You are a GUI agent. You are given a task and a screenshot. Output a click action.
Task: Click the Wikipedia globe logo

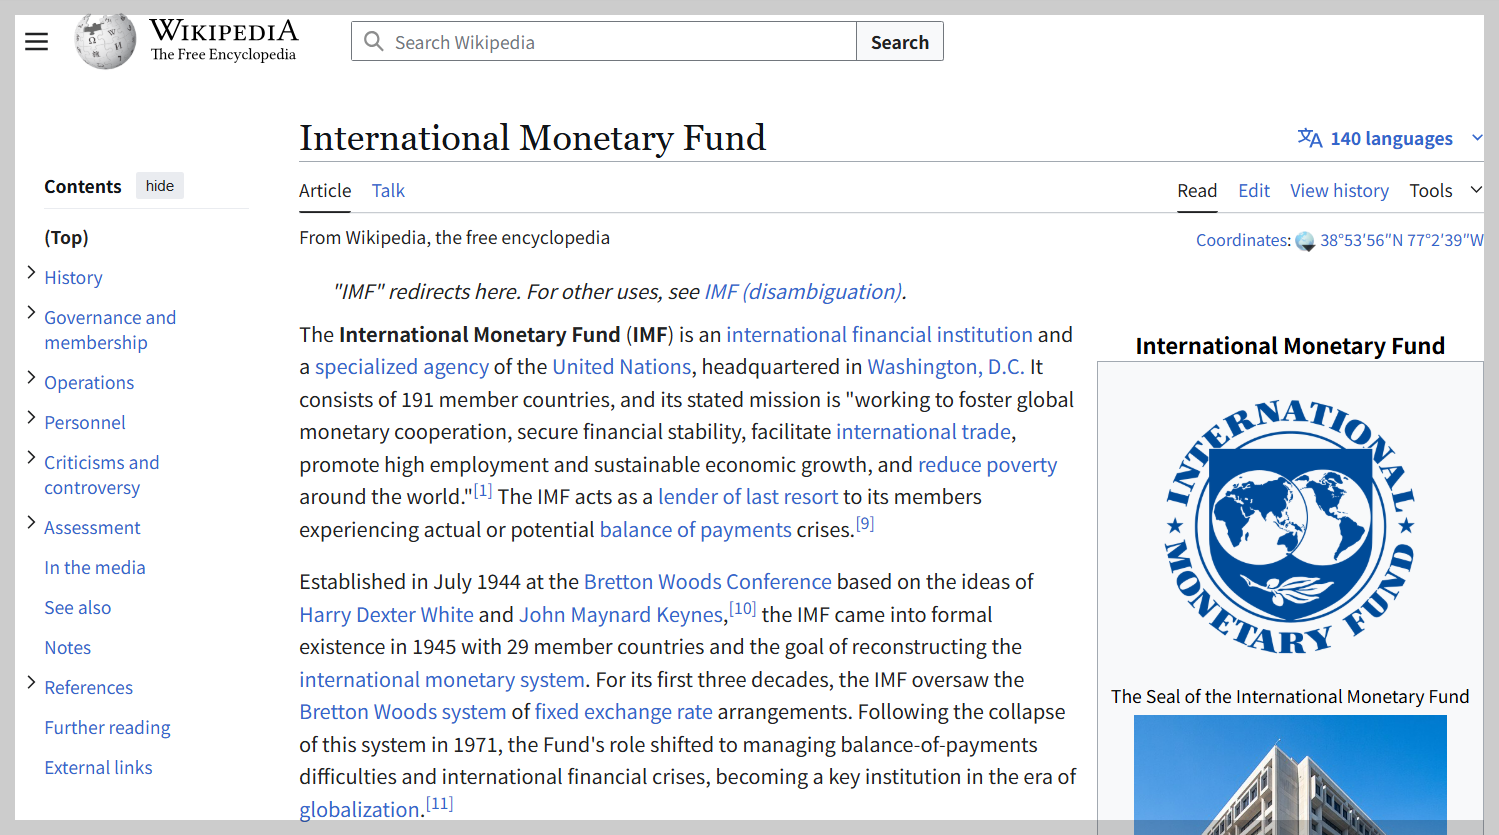pyautogui.click(x=104, y=41)
